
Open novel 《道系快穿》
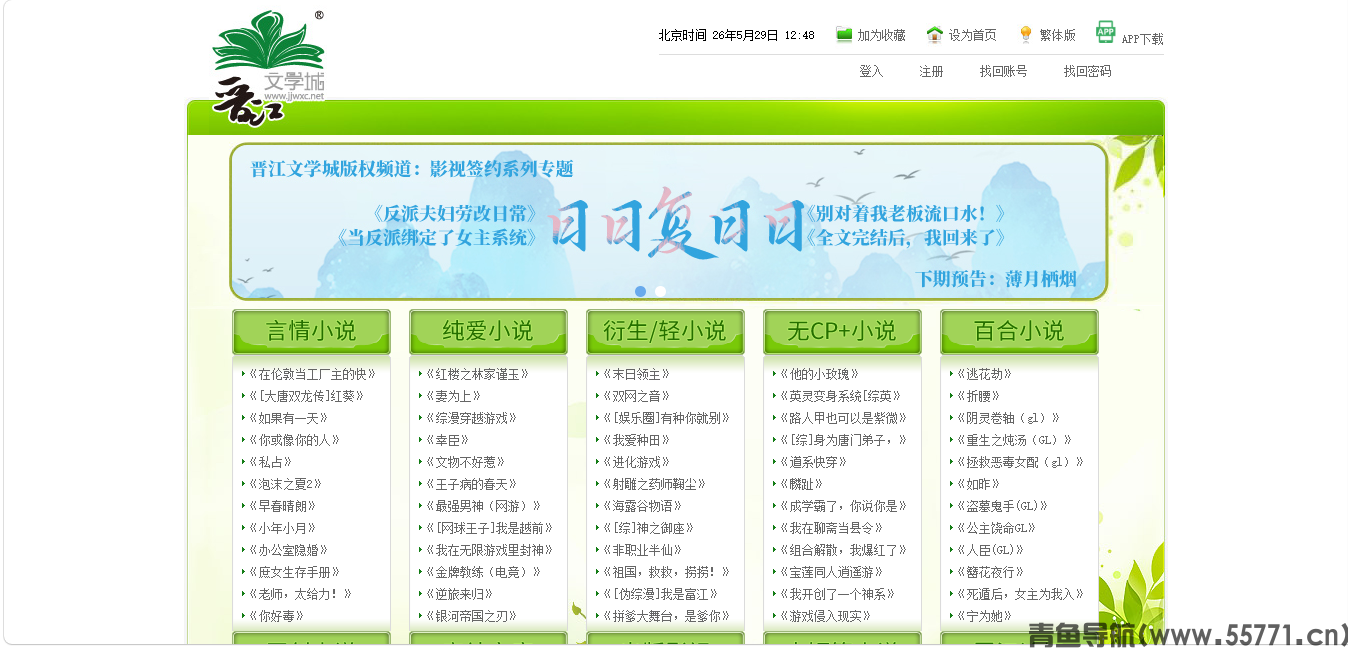tap(814, 462)
